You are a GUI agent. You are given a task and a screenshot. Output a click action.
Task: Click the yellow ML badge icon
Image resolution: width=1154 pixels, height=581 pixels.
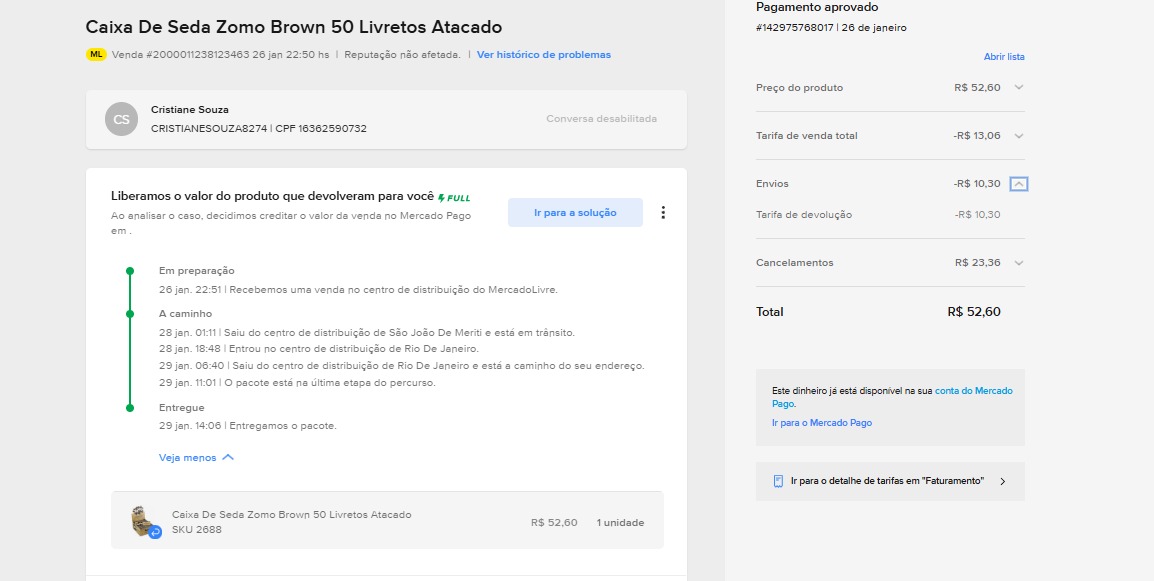click(96, 54)
